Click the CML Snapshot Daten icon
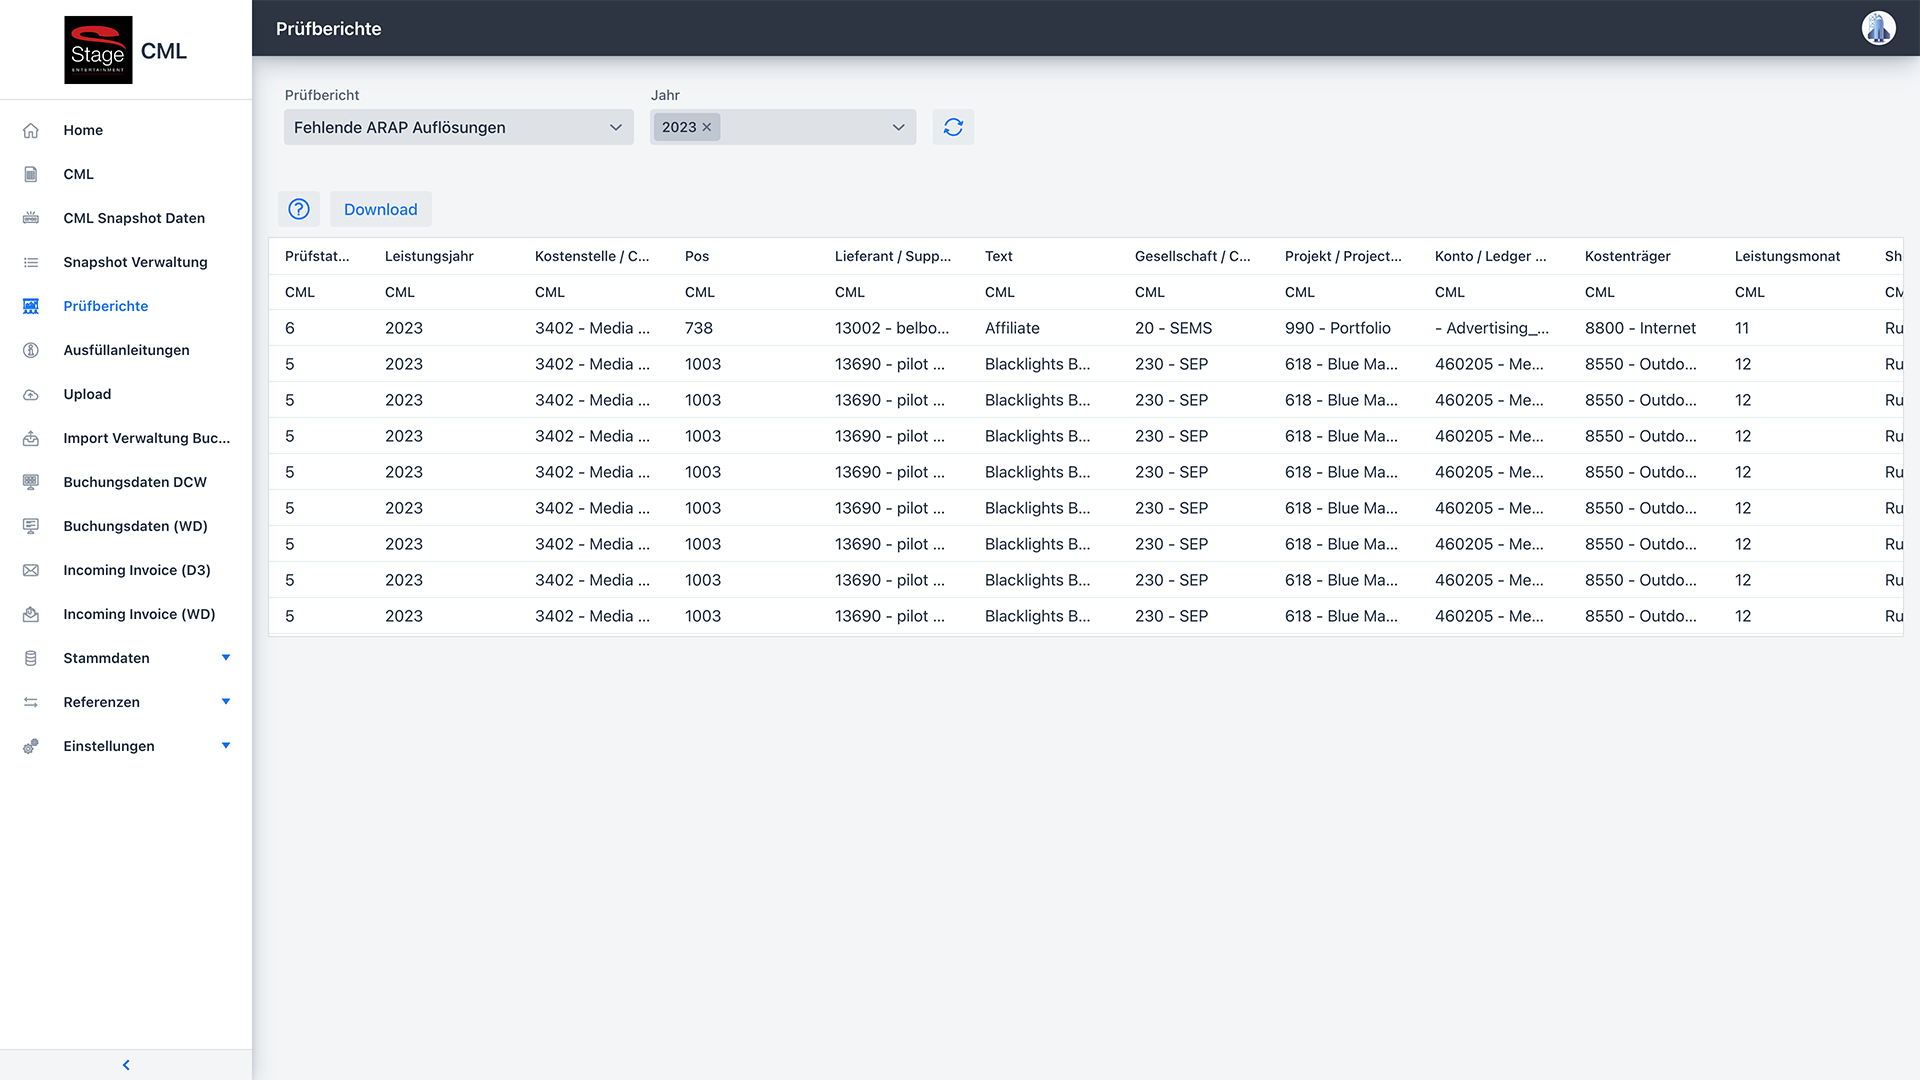Image resolution: width=1920 pixels, height=1080 pixels. (x=31, y=218)
